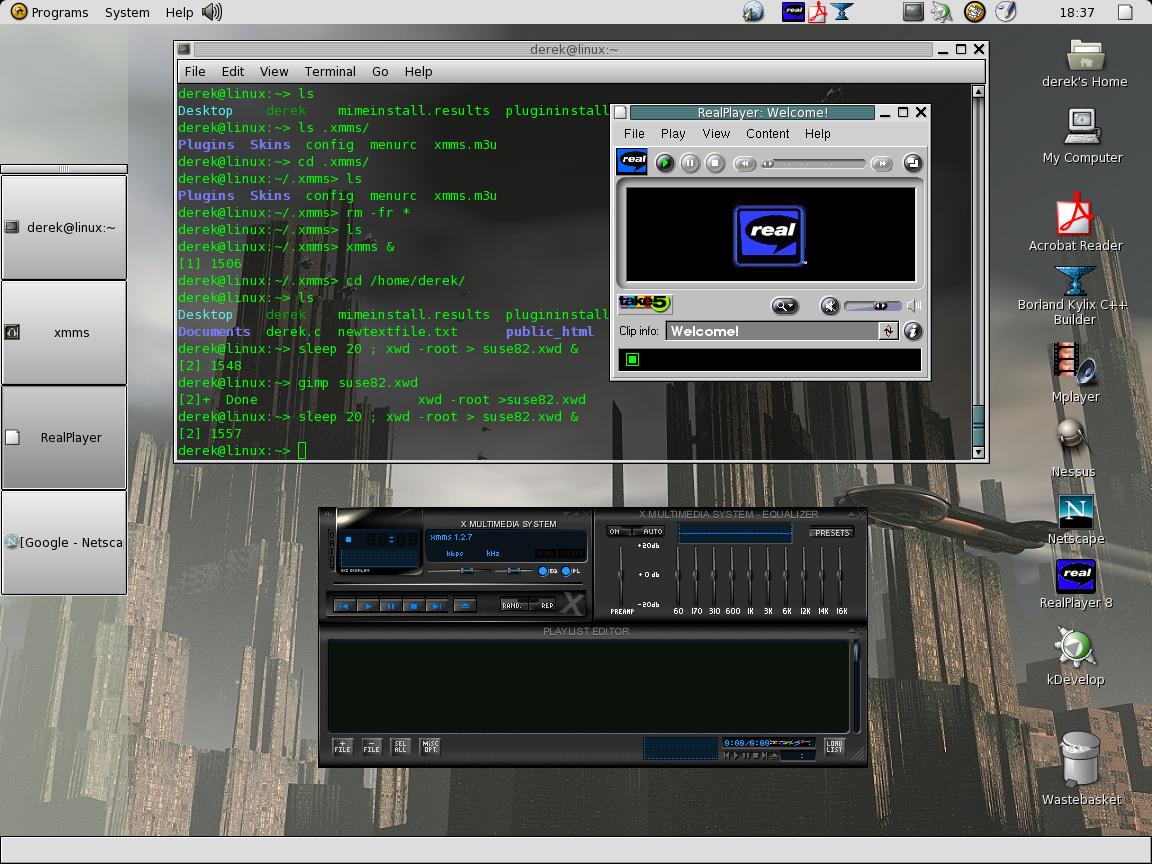This screenshot has height=864, width=1152.
Task: Open the terminal's Terminal menu
Action: tap(330, 71)
